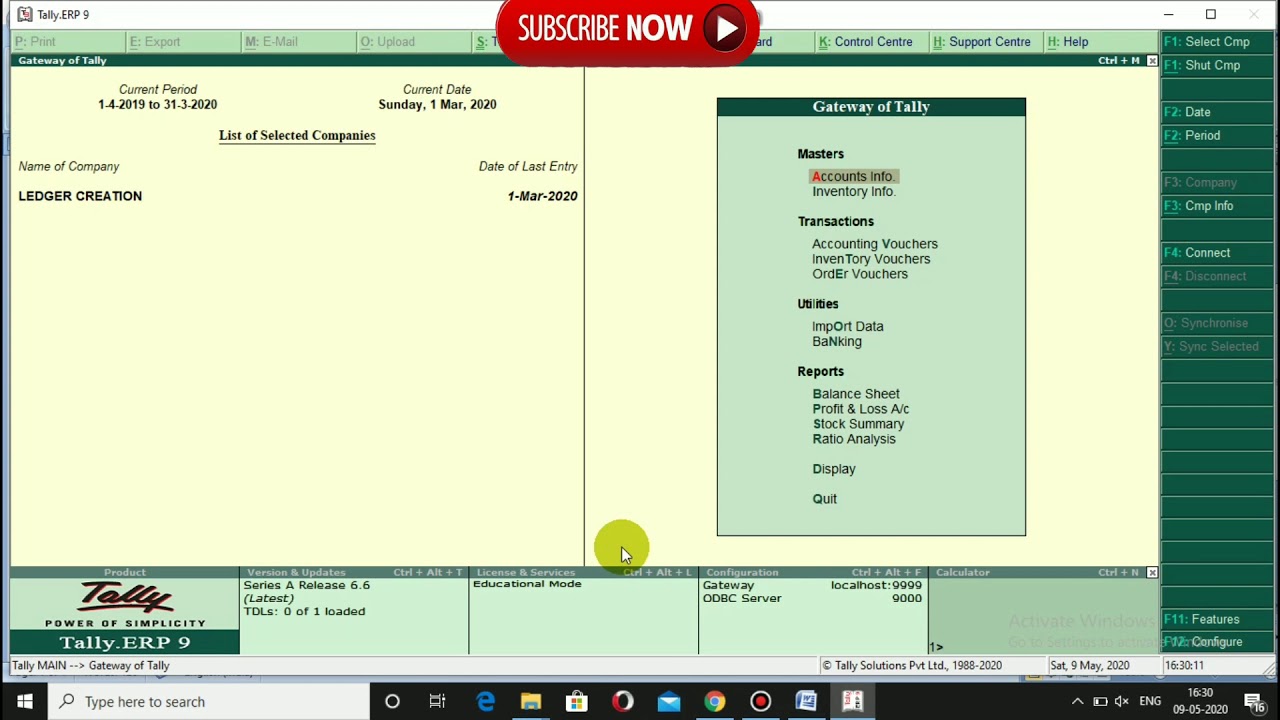Select Order Vouchers

[x=860, y=274]
